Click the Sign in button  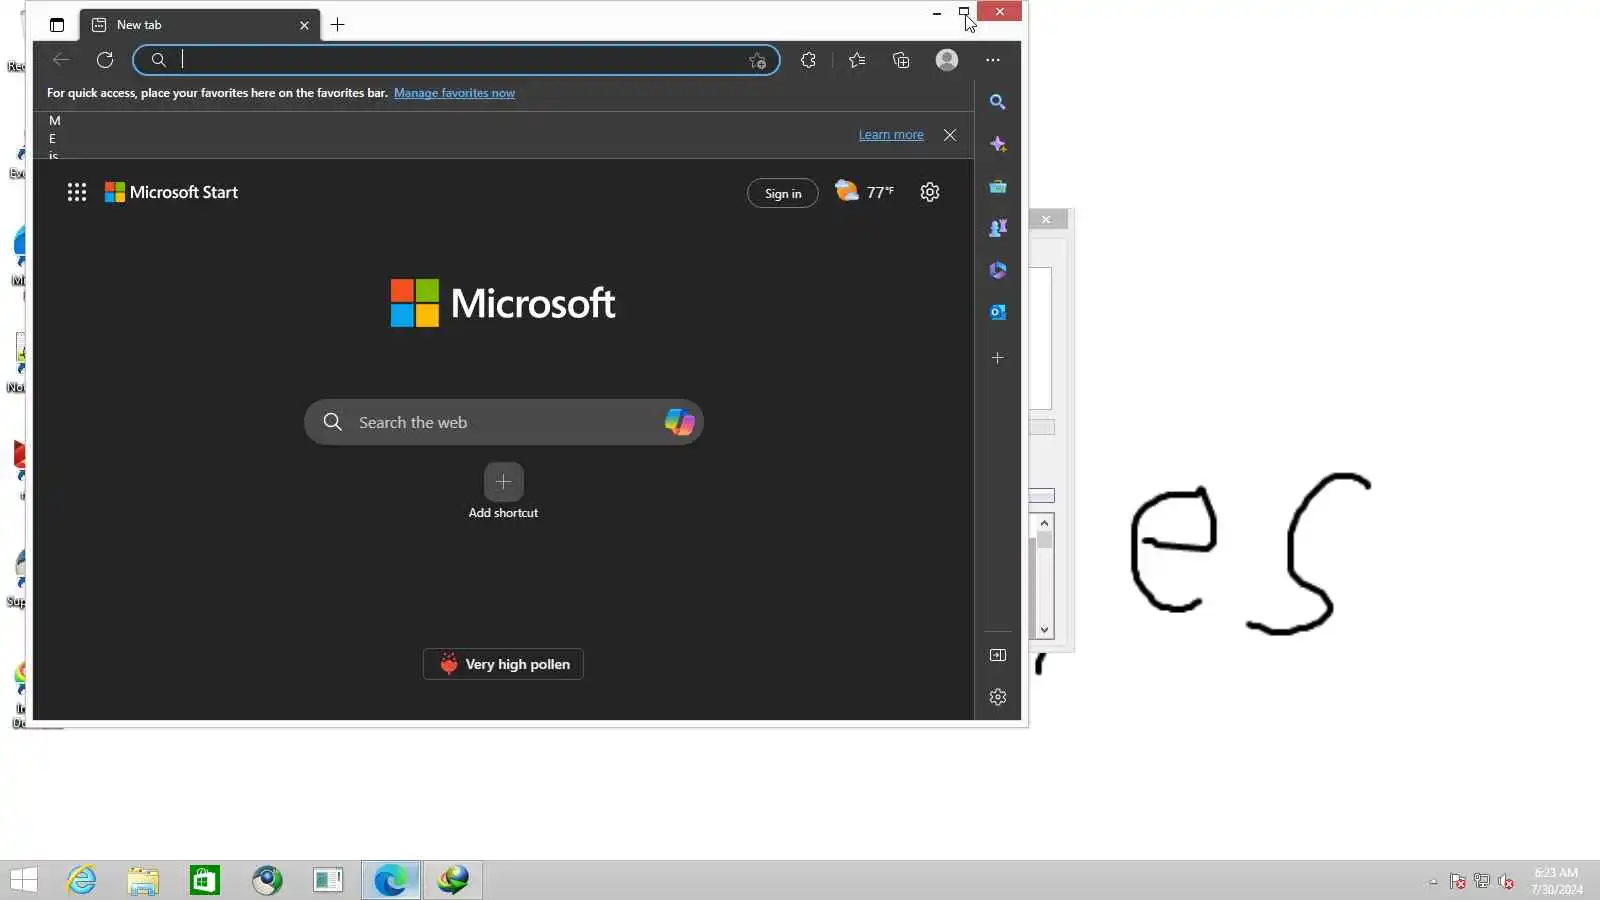coord(783,193)
